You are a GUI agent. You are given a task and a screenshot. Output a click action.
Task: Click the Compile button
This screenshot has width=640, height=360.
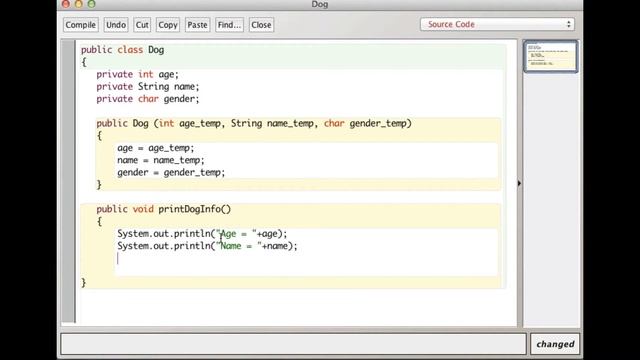(80, 25)
